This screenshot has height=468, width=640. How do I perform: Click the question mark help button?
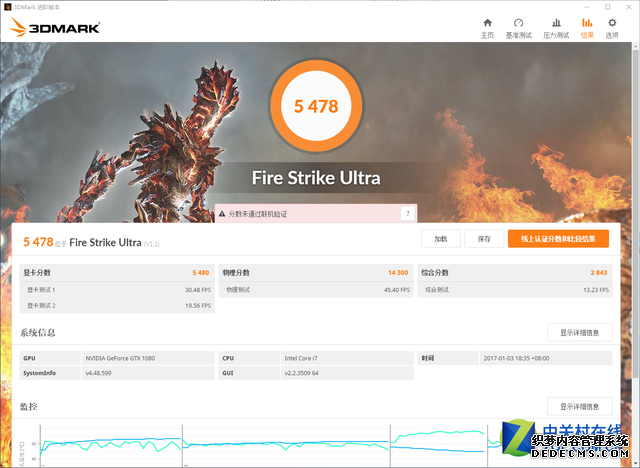(x=407, y=213)
